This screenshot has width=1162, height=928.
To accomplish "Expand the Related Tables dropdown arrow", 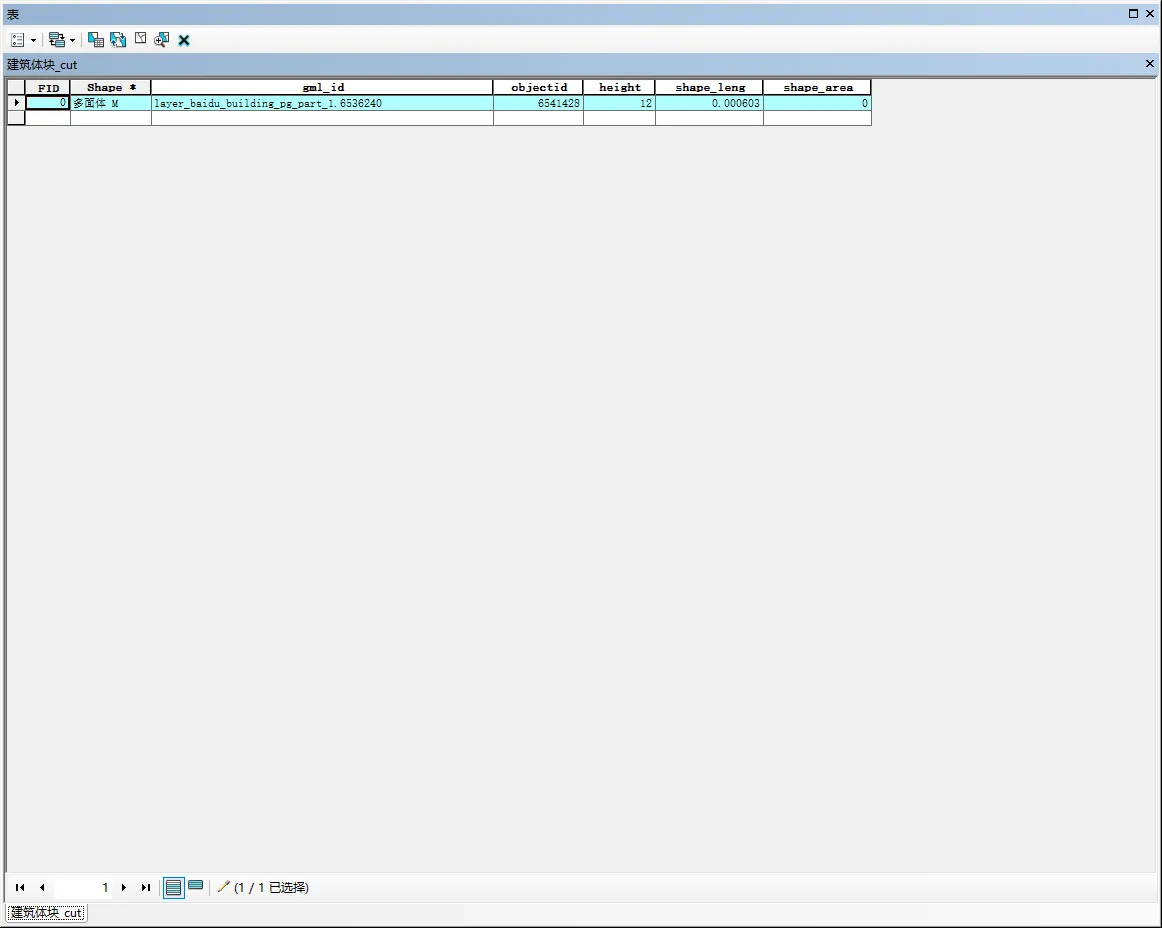I will point(72,40).
